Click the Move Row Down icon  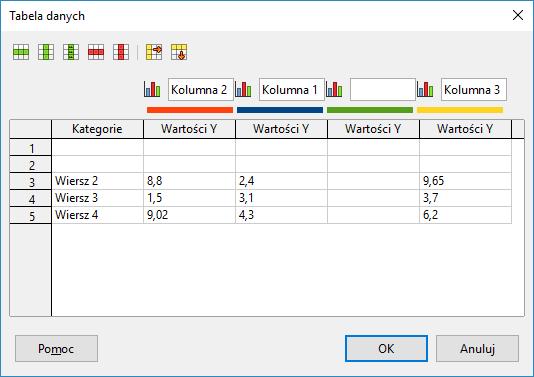pyautogui.click(x=179, y=52)
